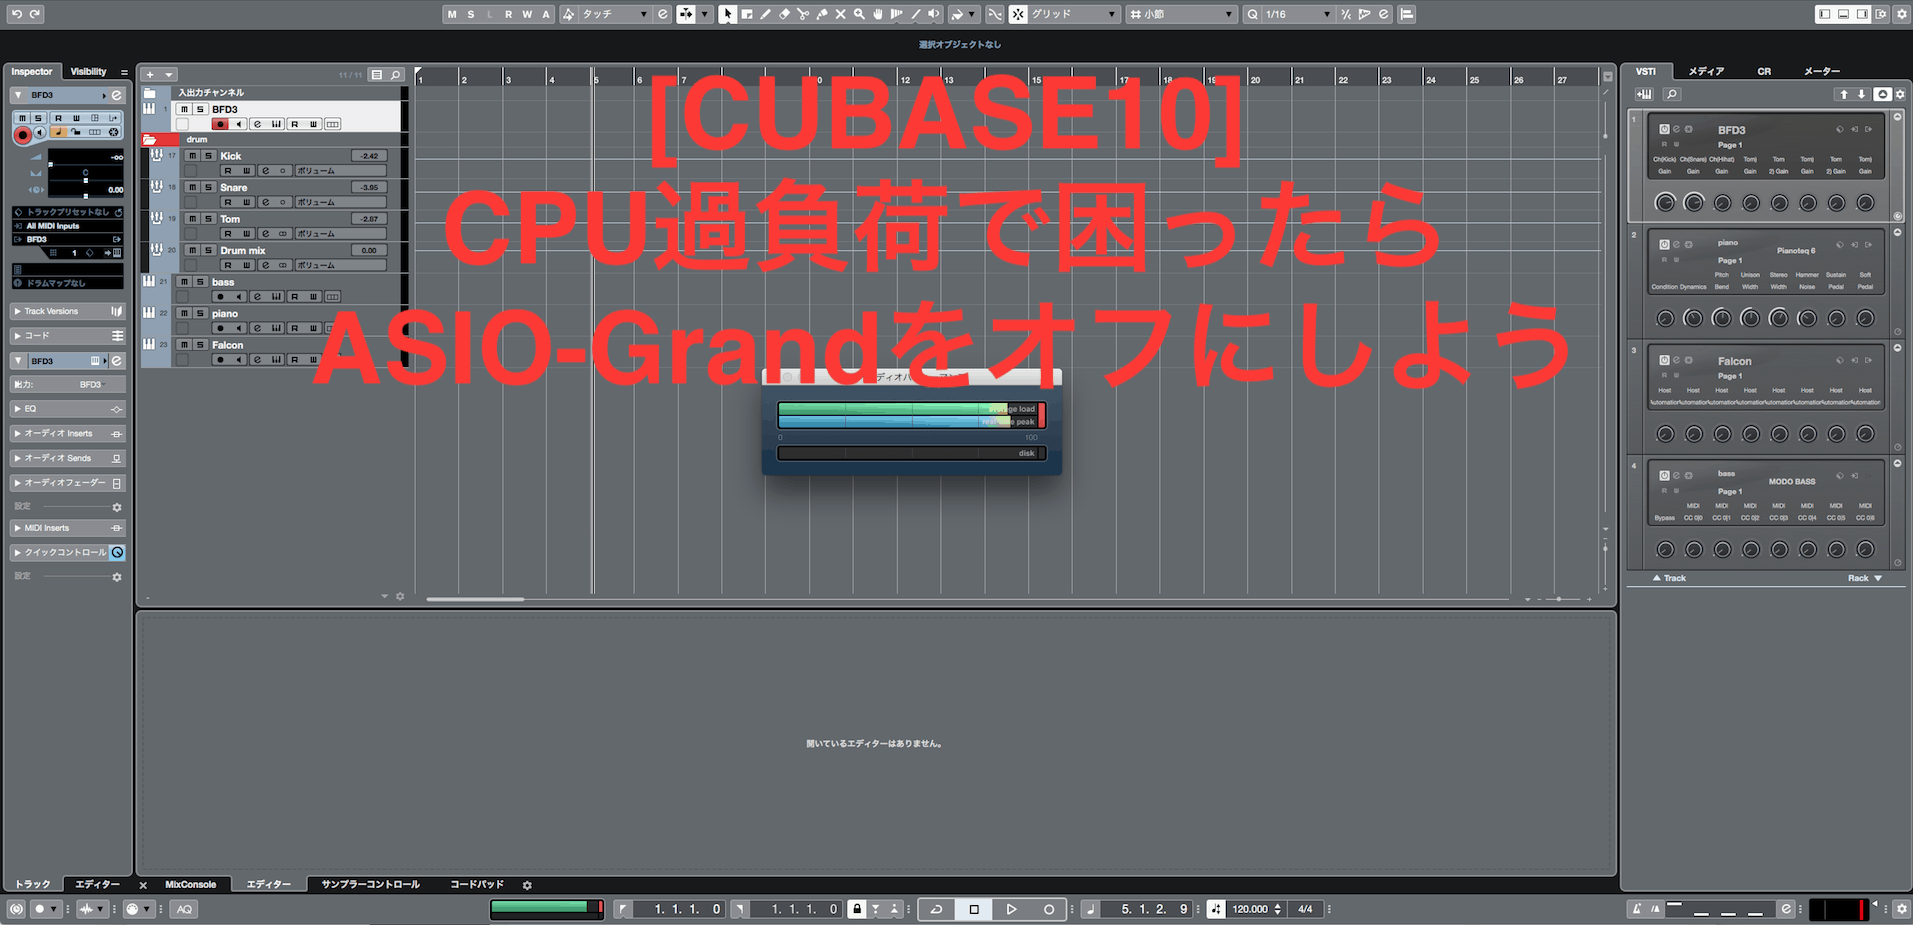Open the サンプラーコントロール tab

click(x=370, y=885)
